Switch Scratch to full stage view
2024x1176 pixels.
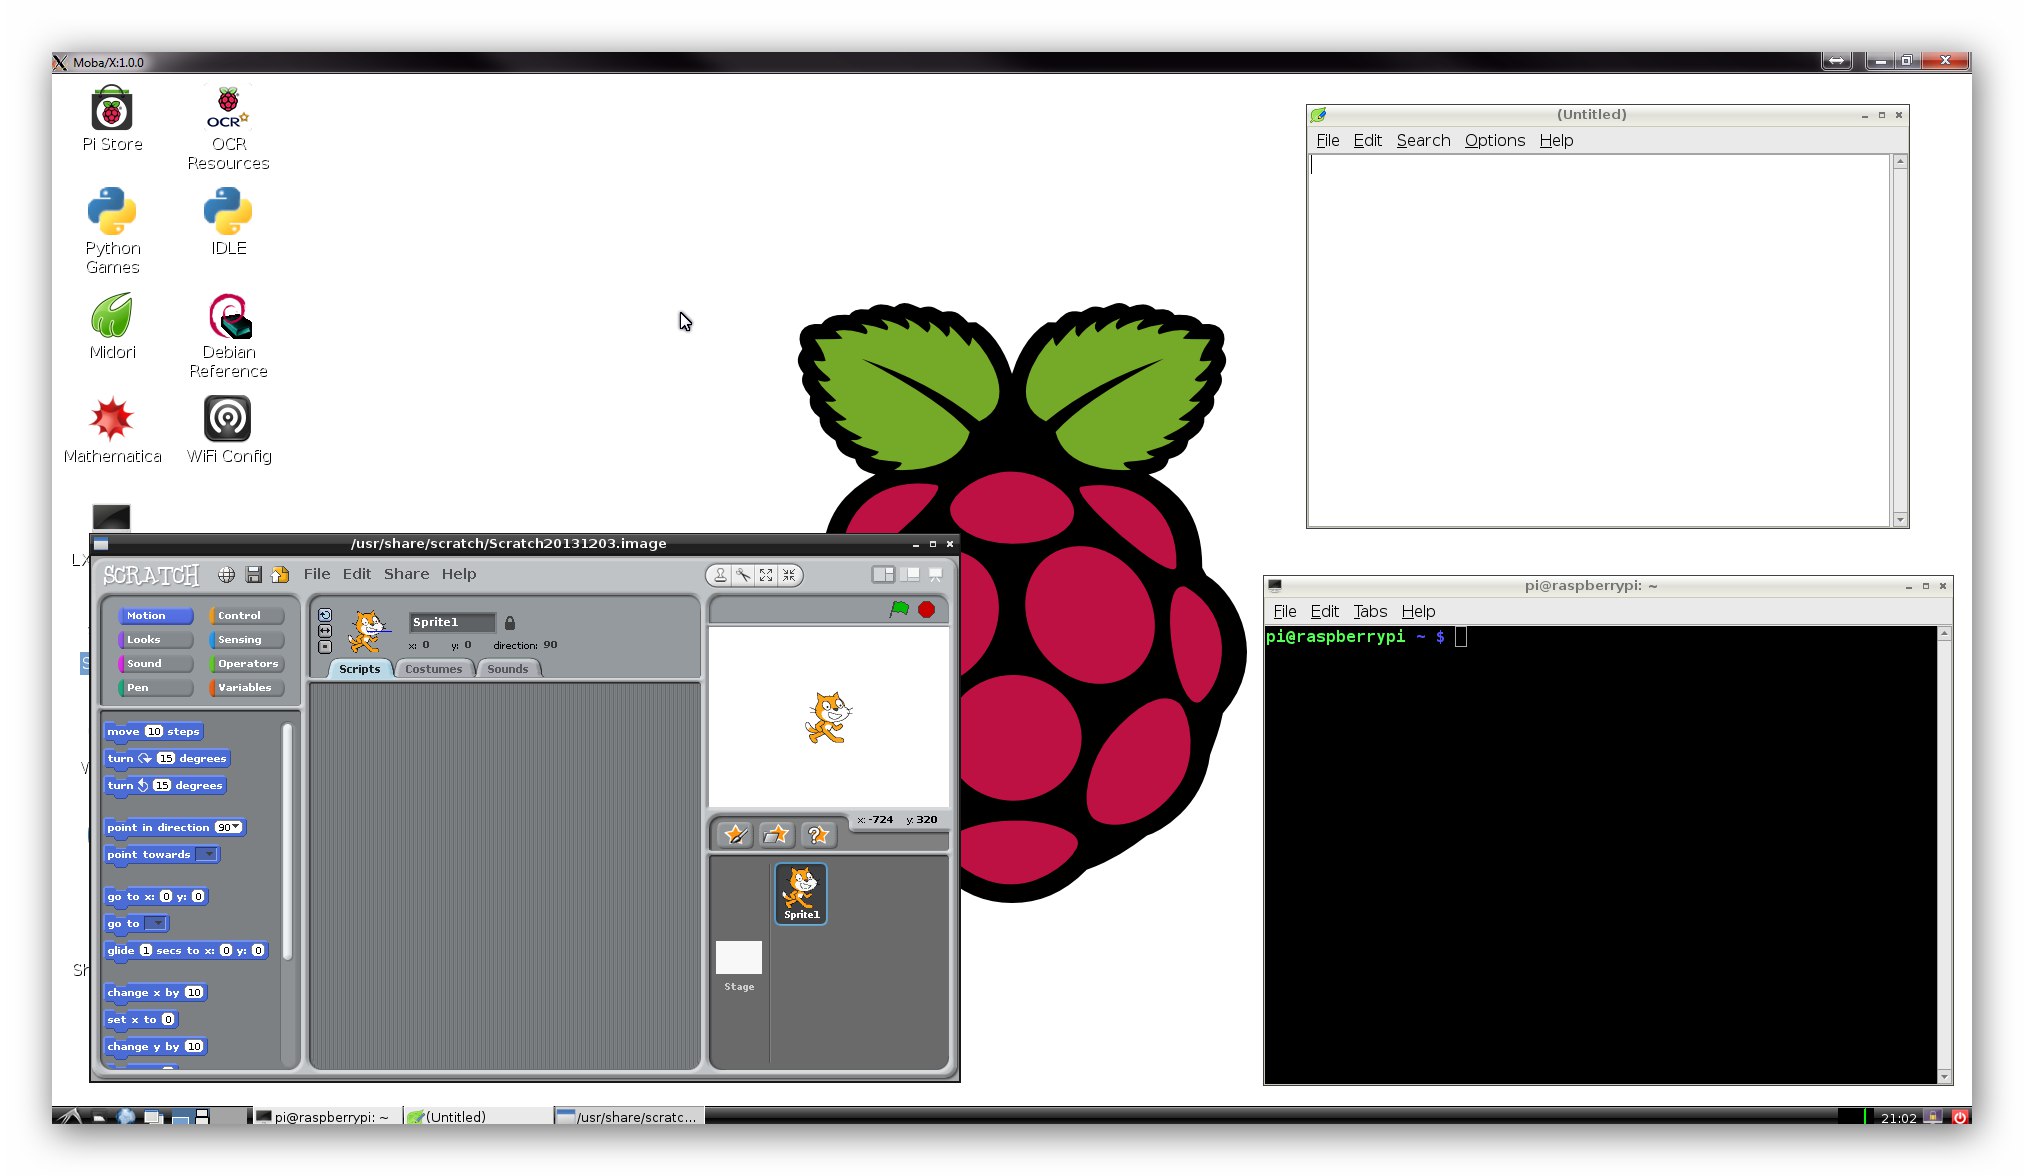(x=910, y=574)
